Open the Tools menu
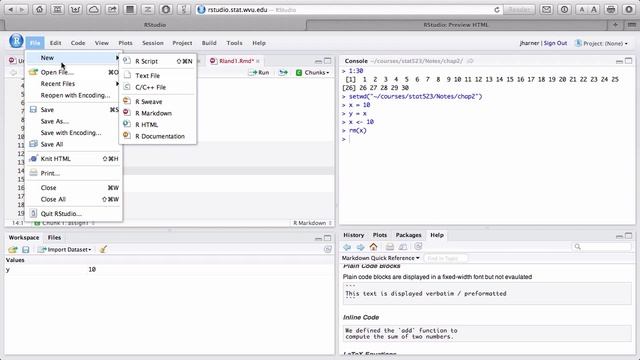Viewport: 640px width, 360px height. tap(234, 43)
